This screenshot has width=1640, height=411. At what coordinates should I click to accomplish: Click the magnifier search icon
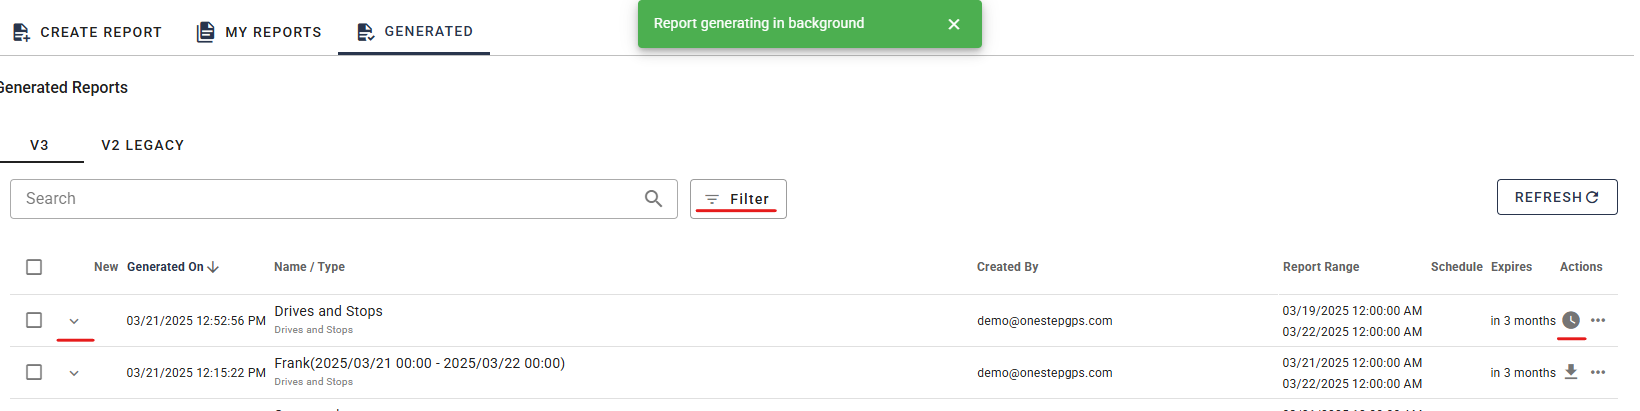(653, 199)
